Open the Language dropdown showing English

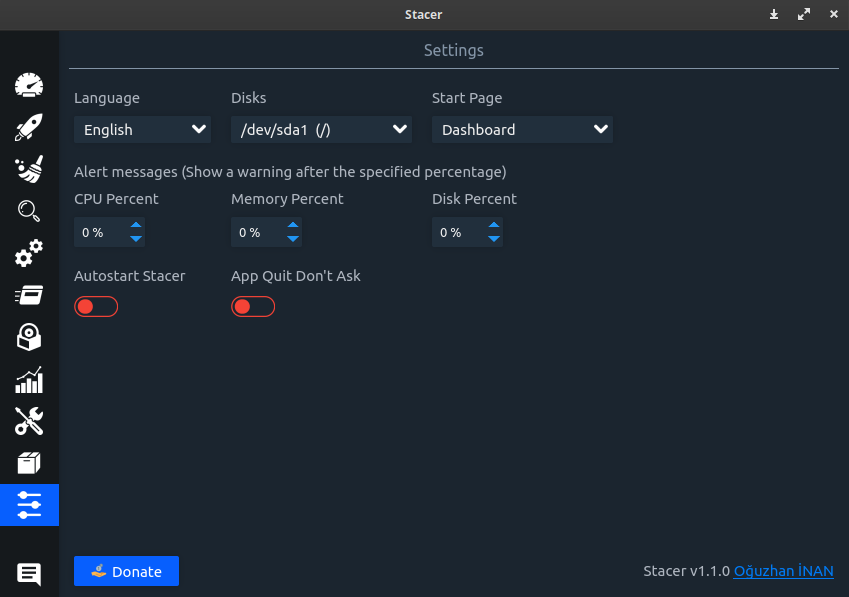(x=142, y=129)
